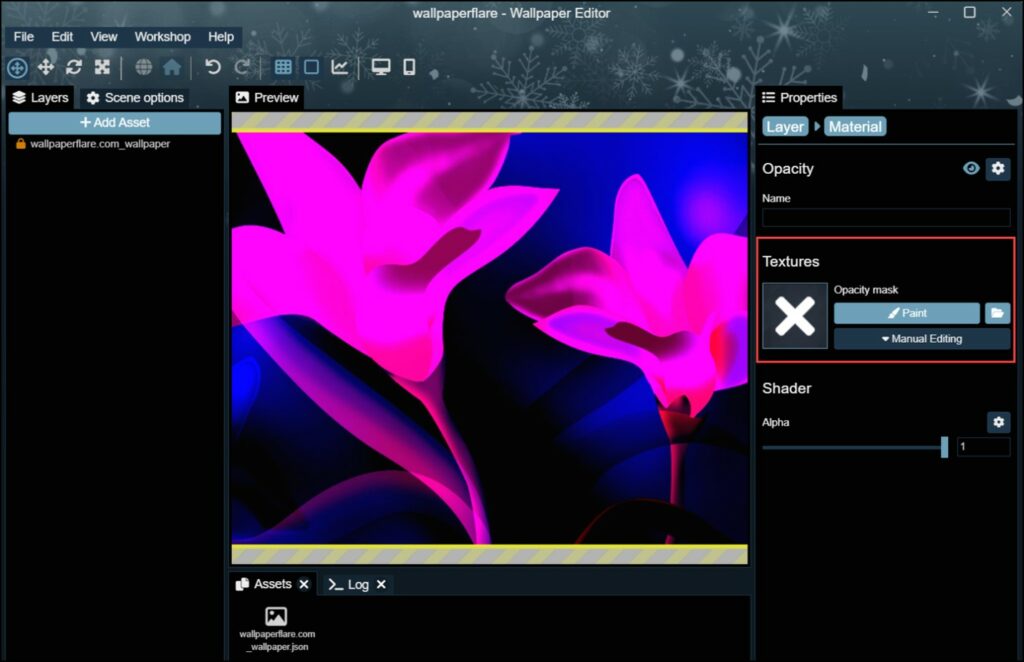Toggle Opacity visibility with the eye icon

pos(970,169)
